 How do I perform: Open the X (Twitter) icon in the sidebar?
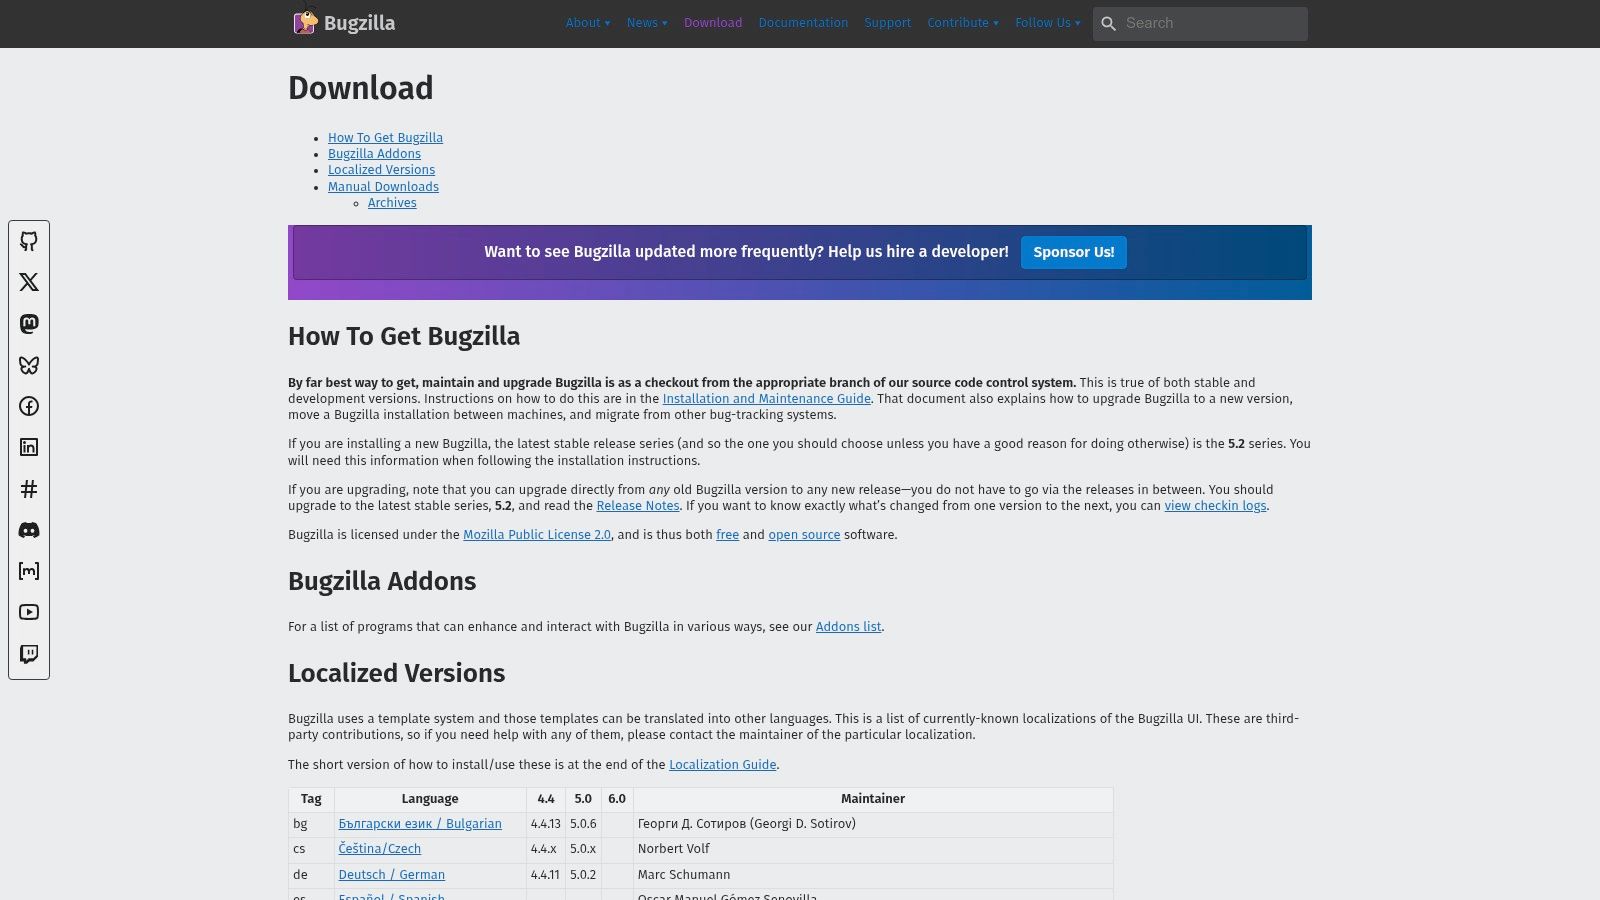click(29, 282)
